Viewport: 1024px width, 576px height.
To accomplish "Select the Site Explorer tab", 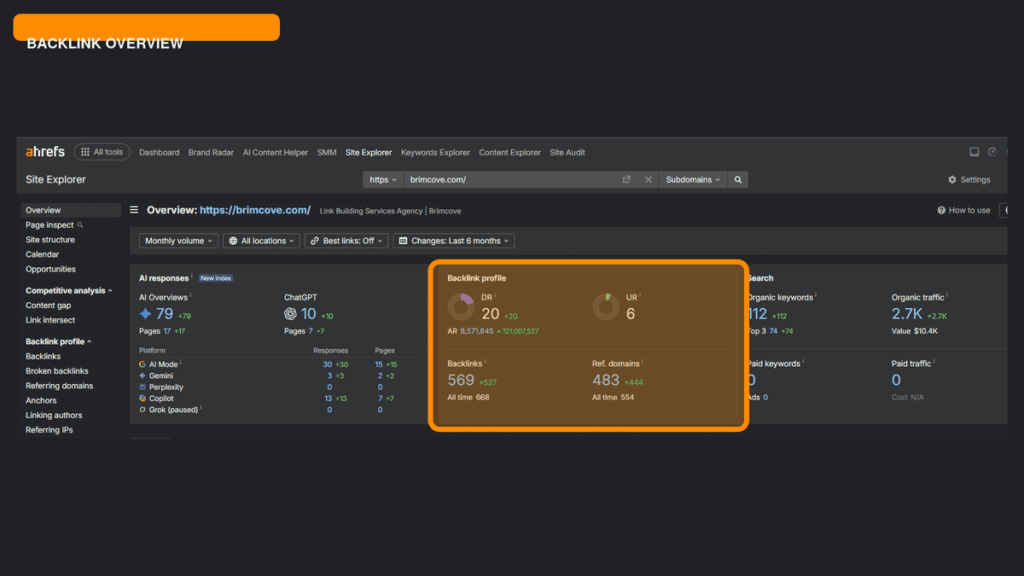I will (x=368, y=152).
